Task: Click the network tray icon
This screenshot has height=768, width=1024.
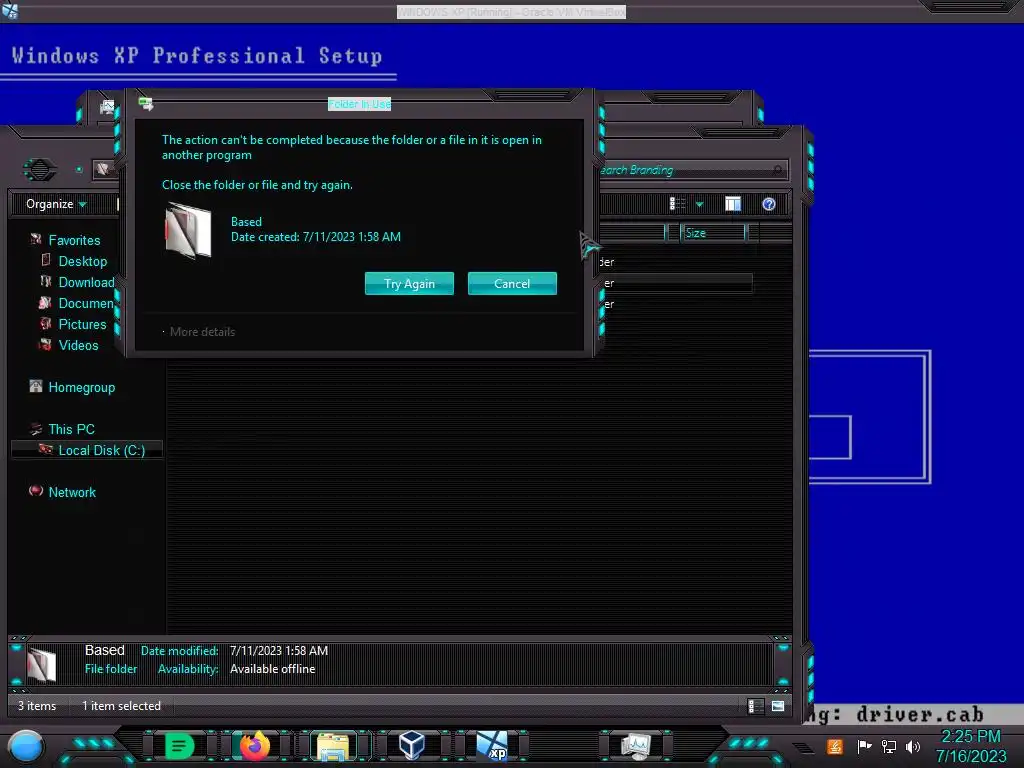Action: (888, 746)
